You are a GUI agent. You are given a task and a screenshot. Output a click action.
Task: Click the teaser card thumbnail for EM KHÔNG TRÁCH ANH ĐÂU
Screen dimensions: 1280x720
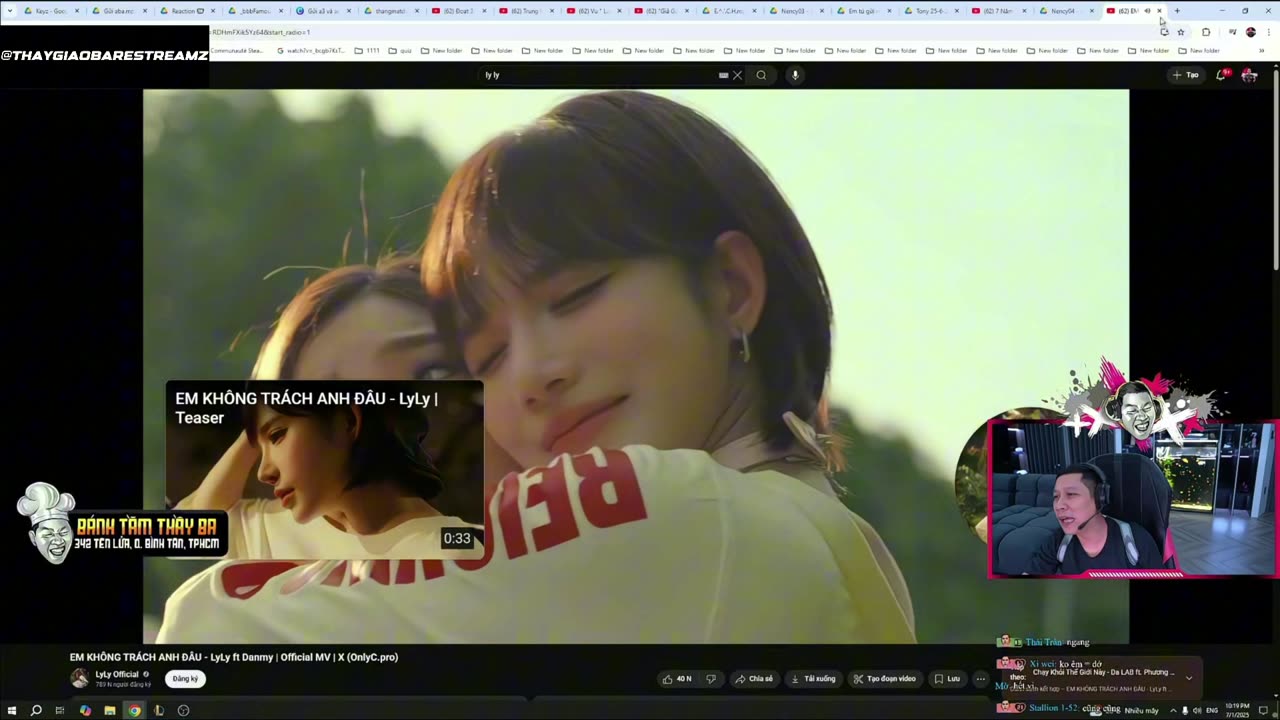[324, 469]
